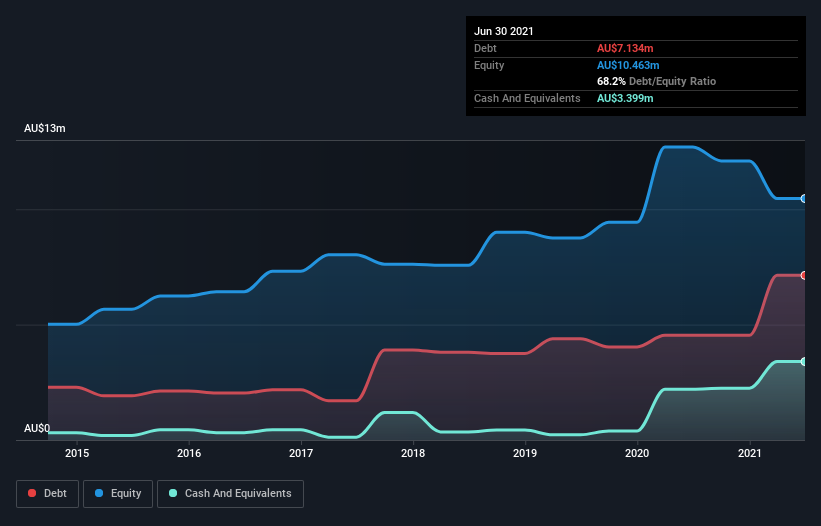
Task: Click the 2020 x-axis label
Action: [637, 453]
